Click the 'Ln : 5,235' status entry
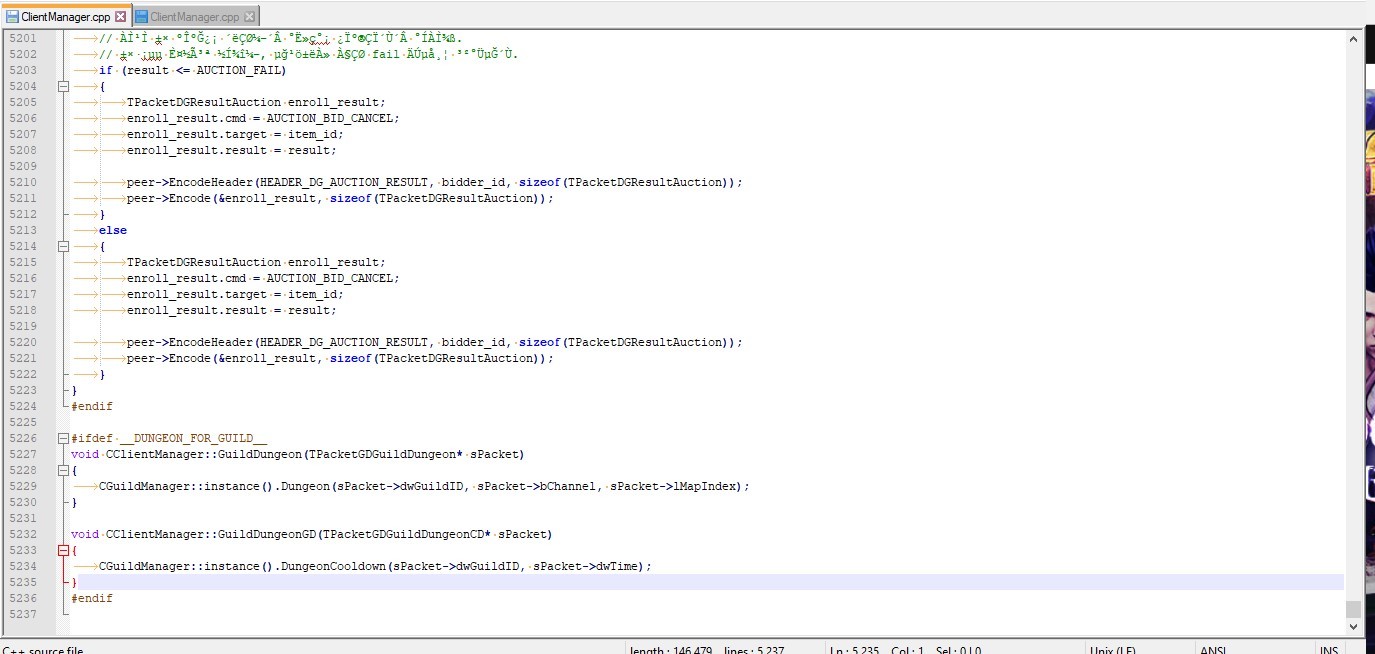 pos(854,650)
